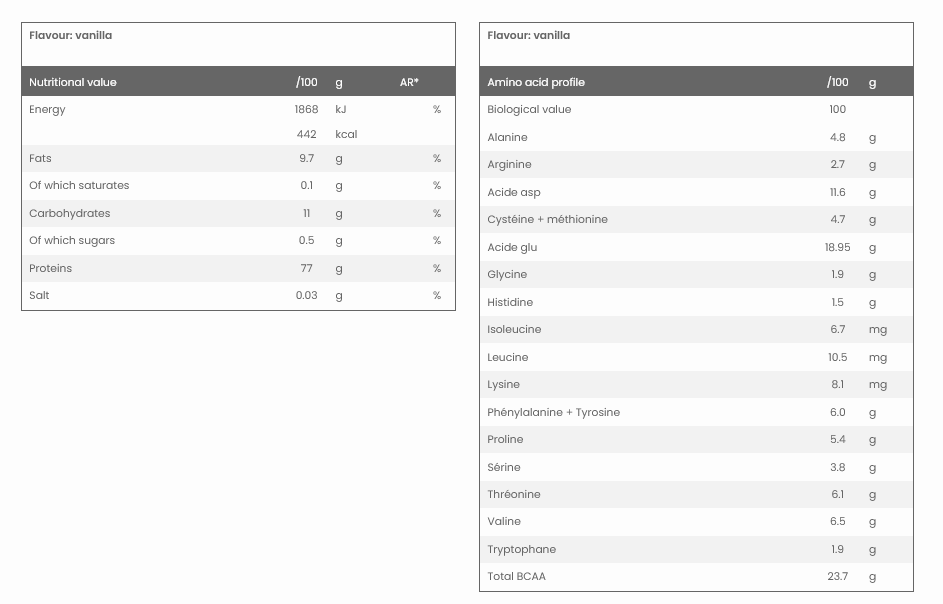This screenshot has height=604, width=943.
Task: Click the Cystéine + méthionine label
Action: pyautogui.click(x=547, y=219)
